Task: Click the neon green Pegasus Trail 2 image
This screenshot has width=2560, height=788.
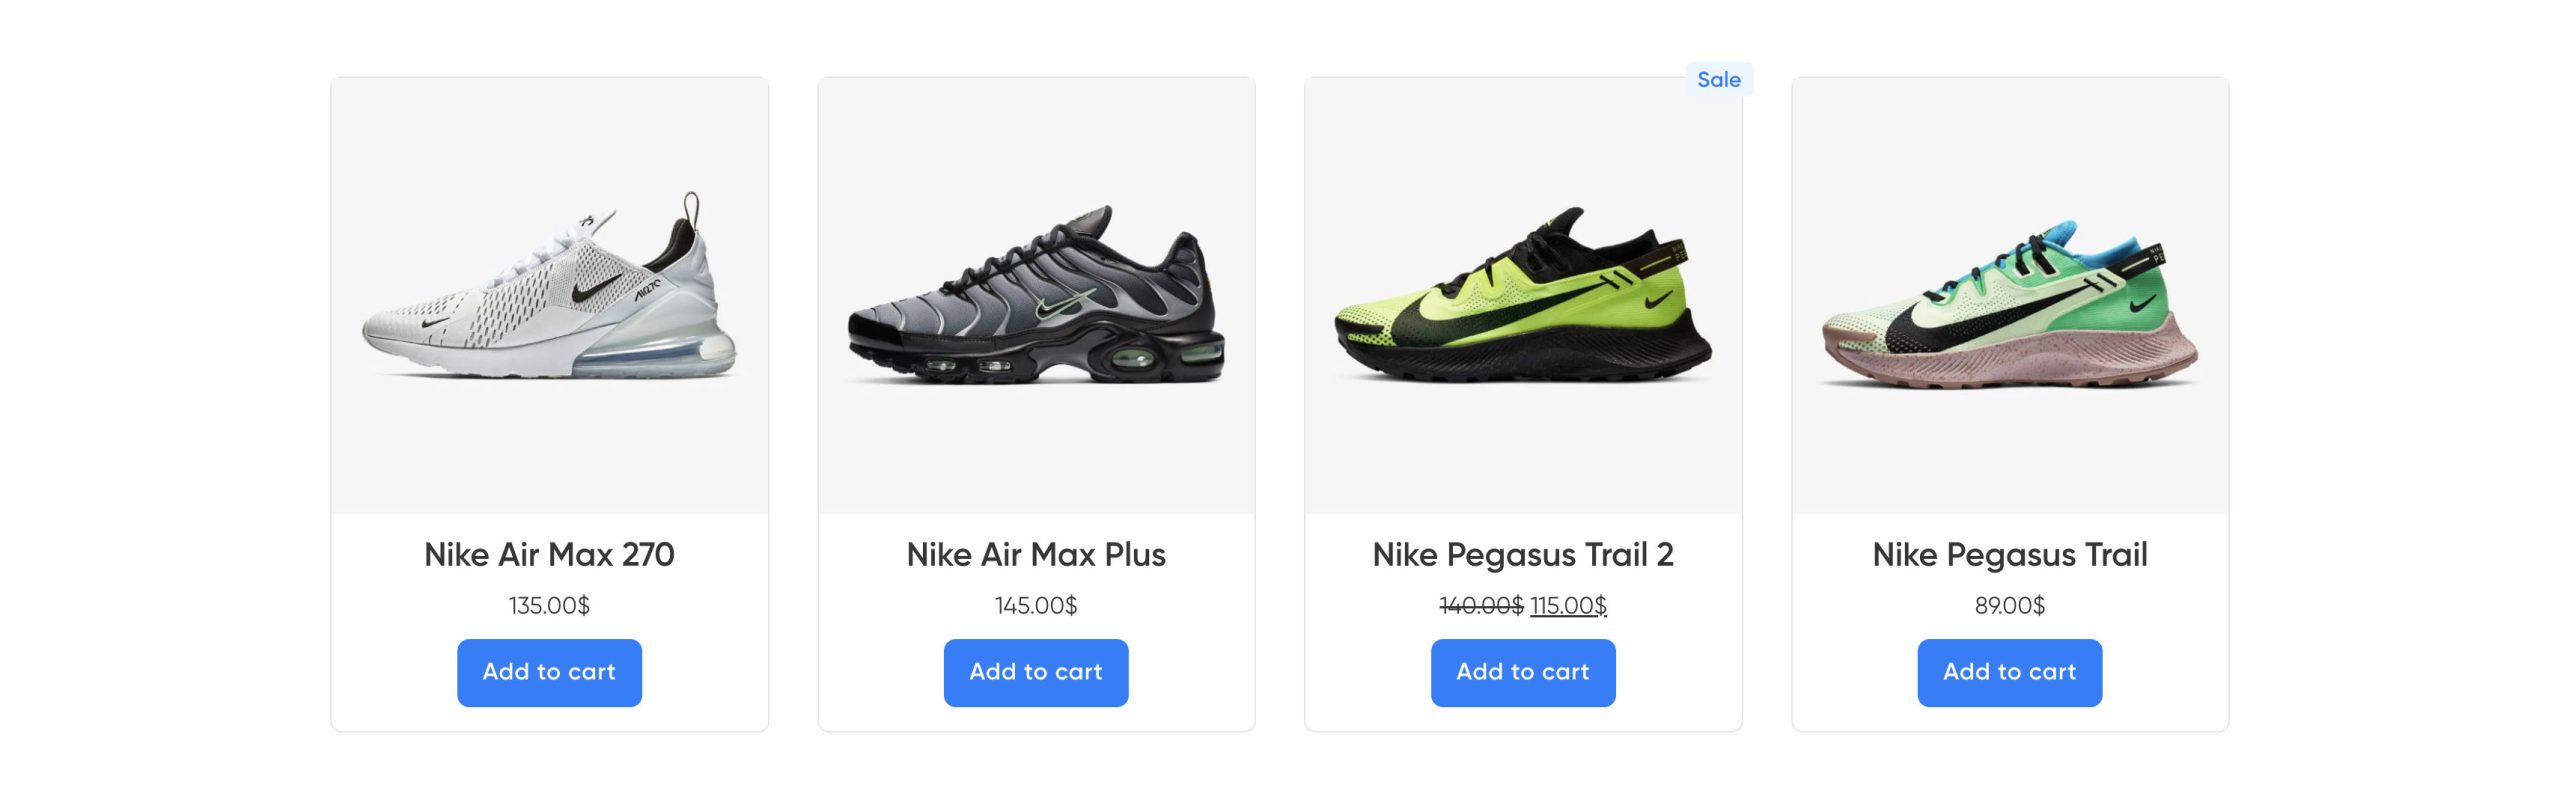Action: coord(1522,295)
